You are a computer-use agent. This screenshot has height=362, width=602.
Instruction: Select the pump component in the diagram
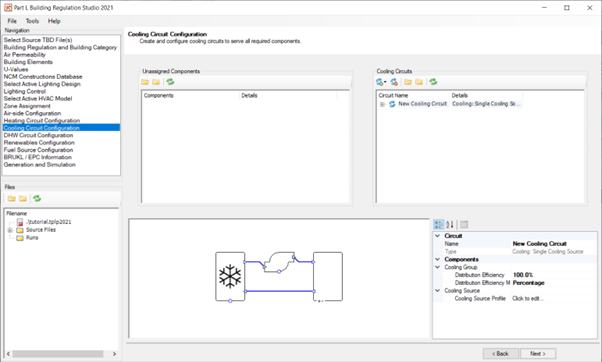279,262
